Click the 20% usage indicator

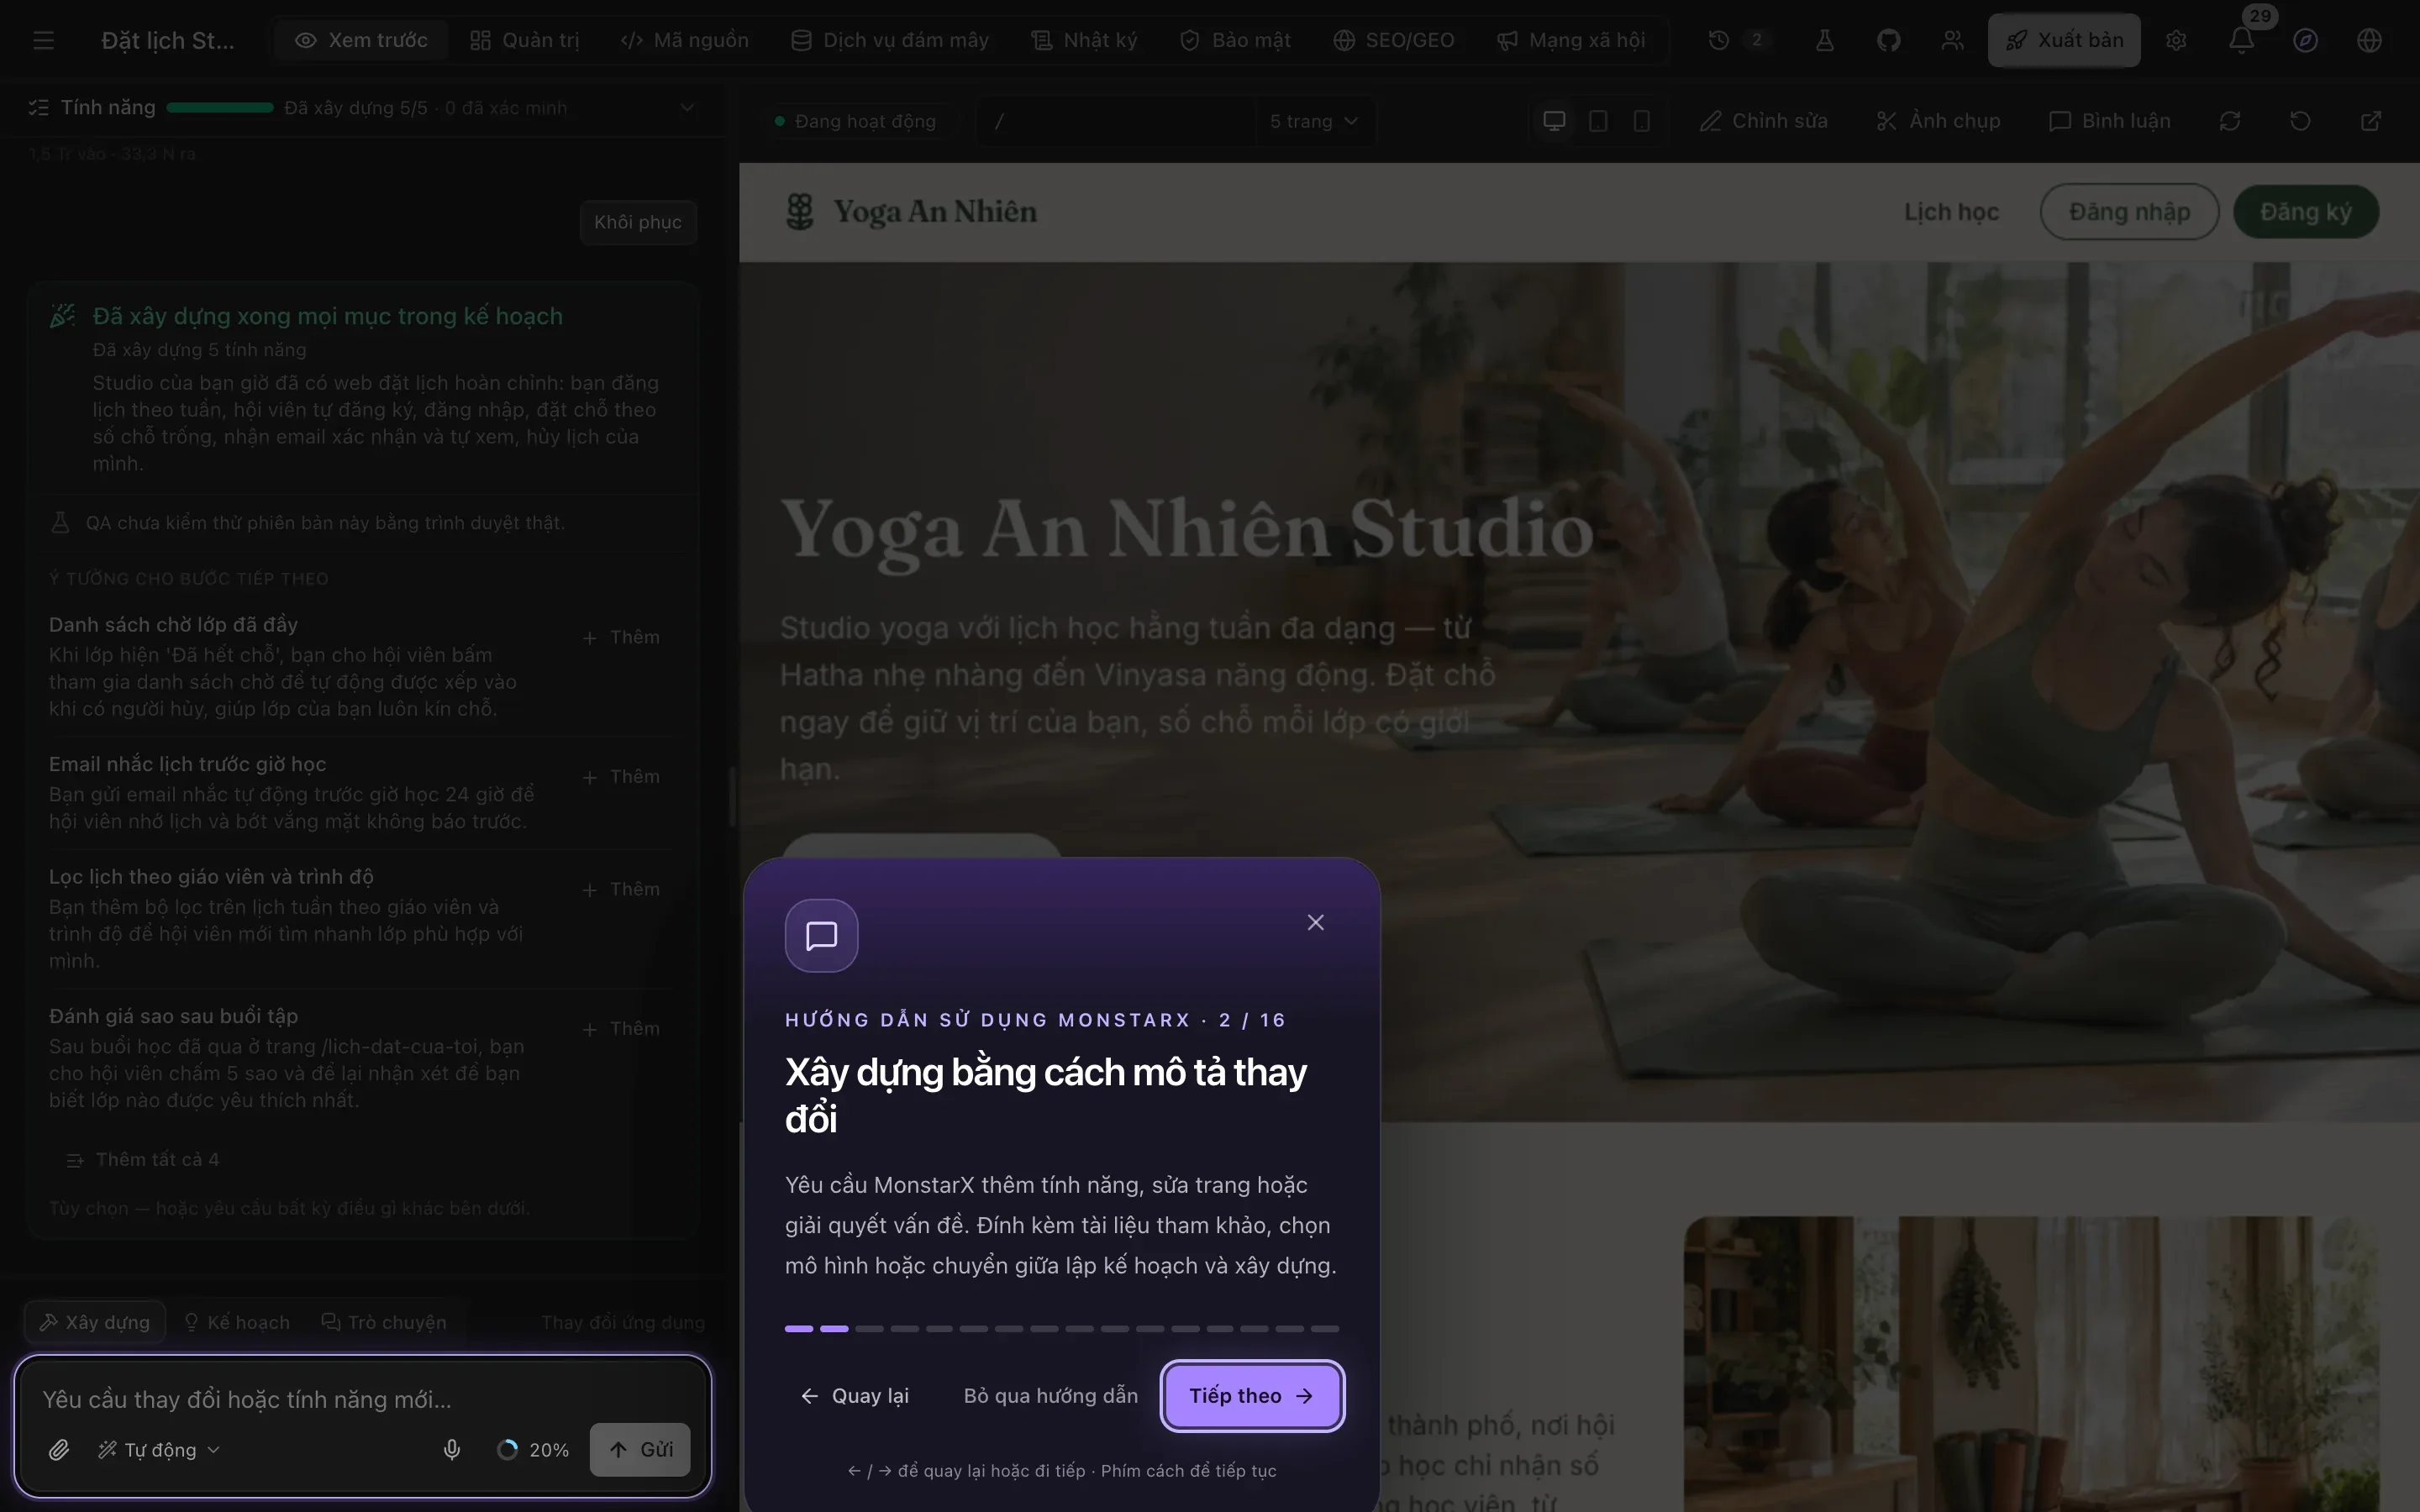click(533, 1449)
